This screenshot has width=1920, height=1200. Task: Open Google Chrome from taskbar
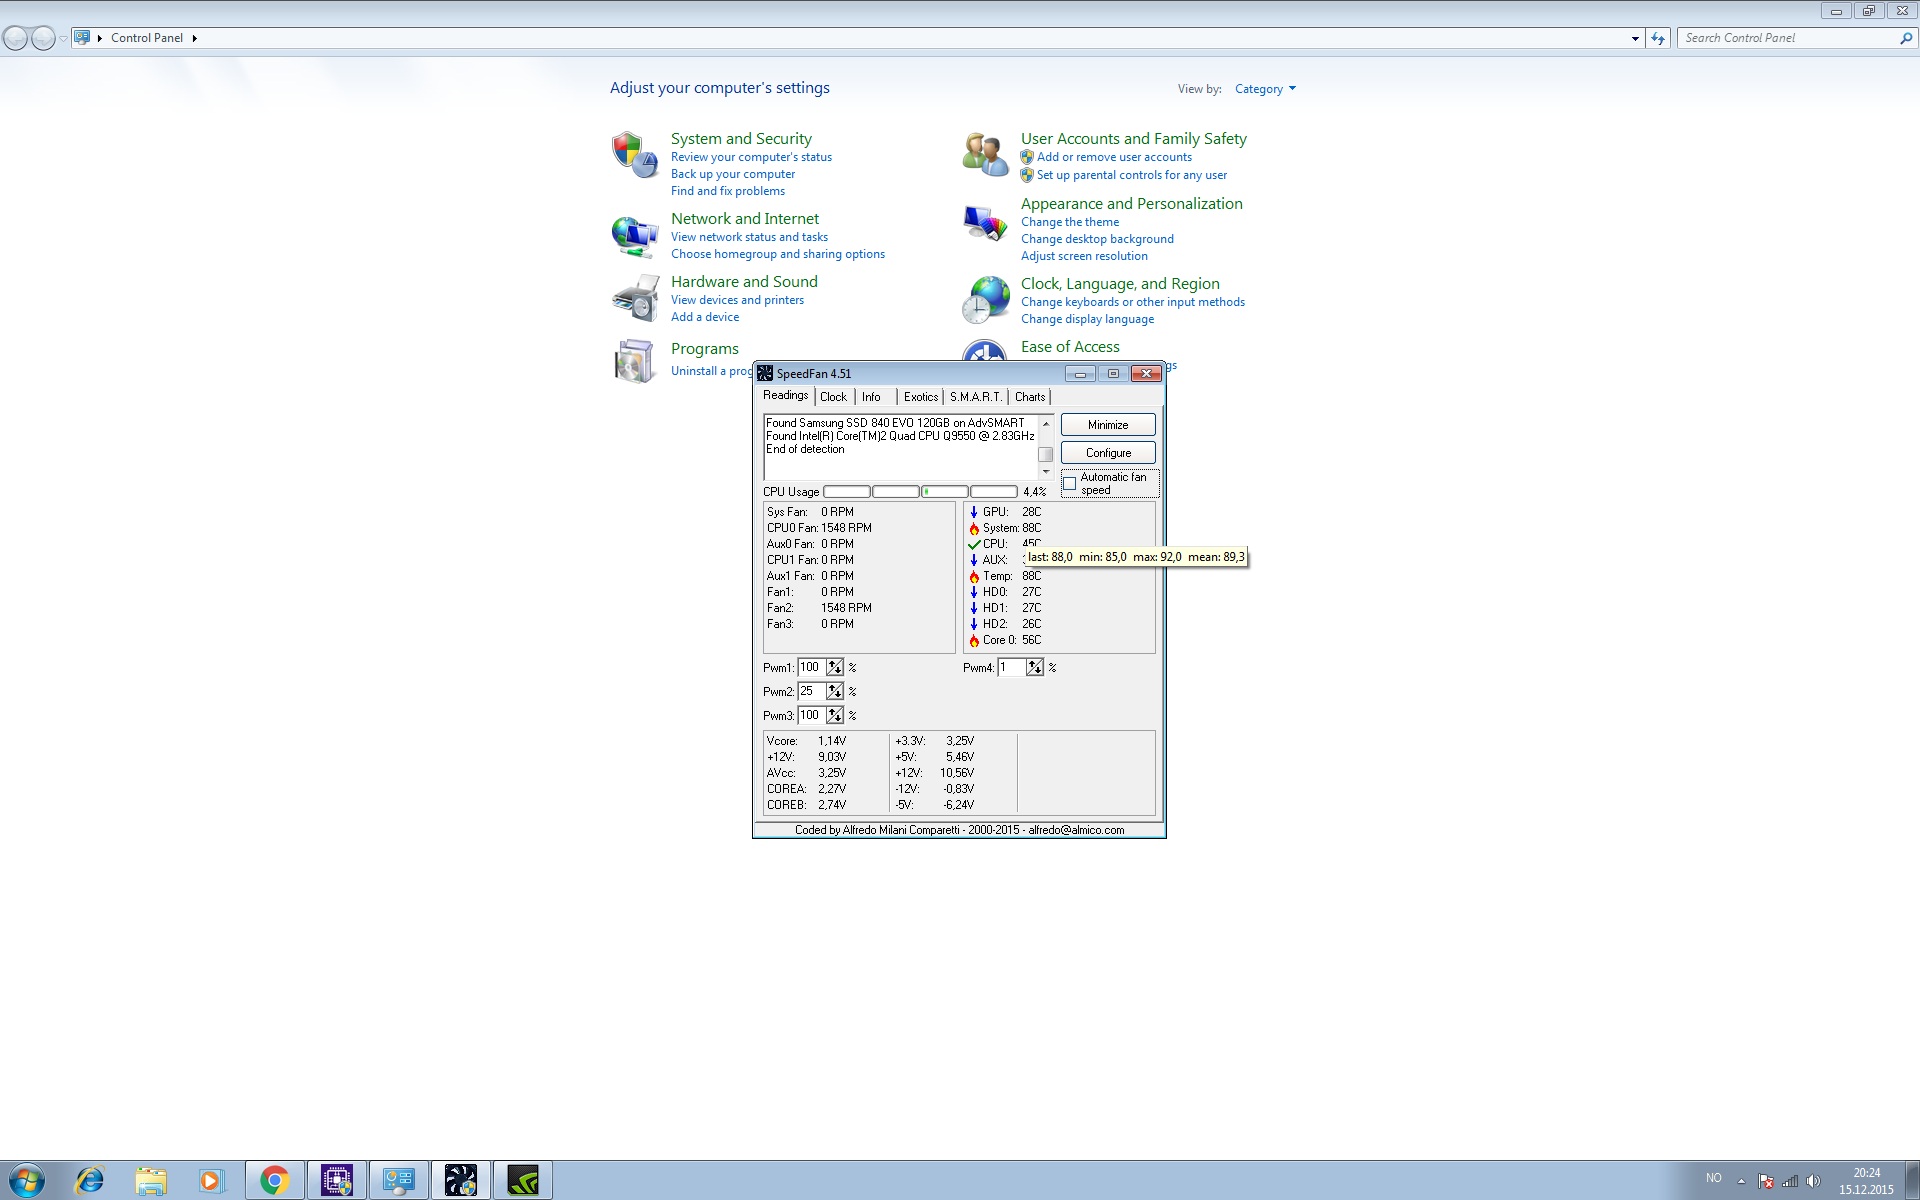tap(274, 1181)
